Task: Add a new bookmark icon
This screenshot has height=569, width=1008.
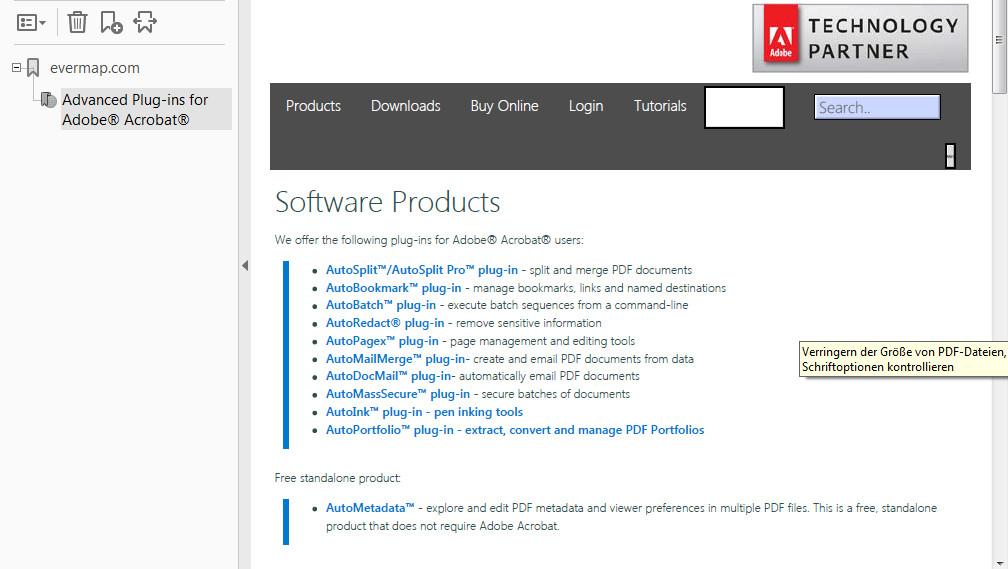Action: pyautogui.click(x=111, y=22)
